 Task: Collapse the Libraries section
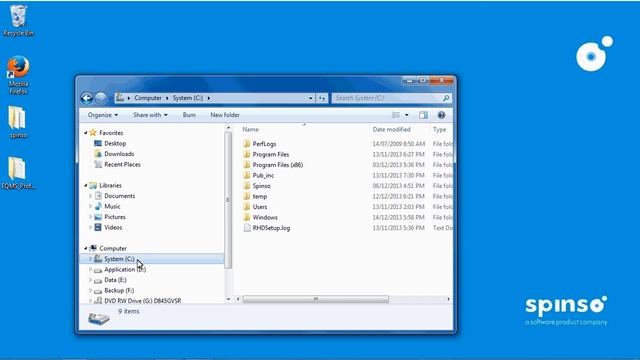pos(86,185)
